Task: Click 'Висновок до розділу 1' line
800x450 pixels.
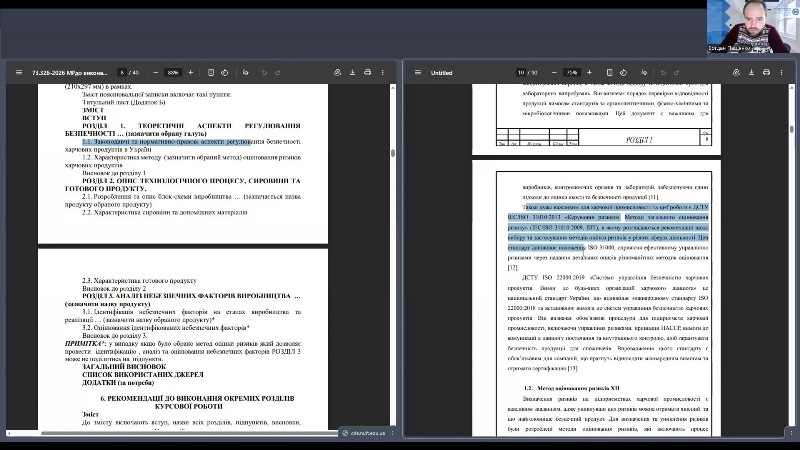Action: click(114, 173)
